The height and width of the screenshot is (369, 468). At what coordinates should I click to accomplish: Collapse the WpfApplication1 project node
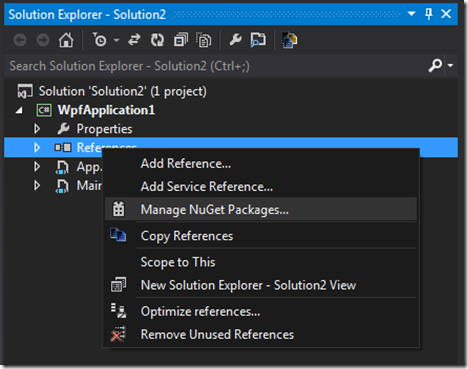[19, 110]
